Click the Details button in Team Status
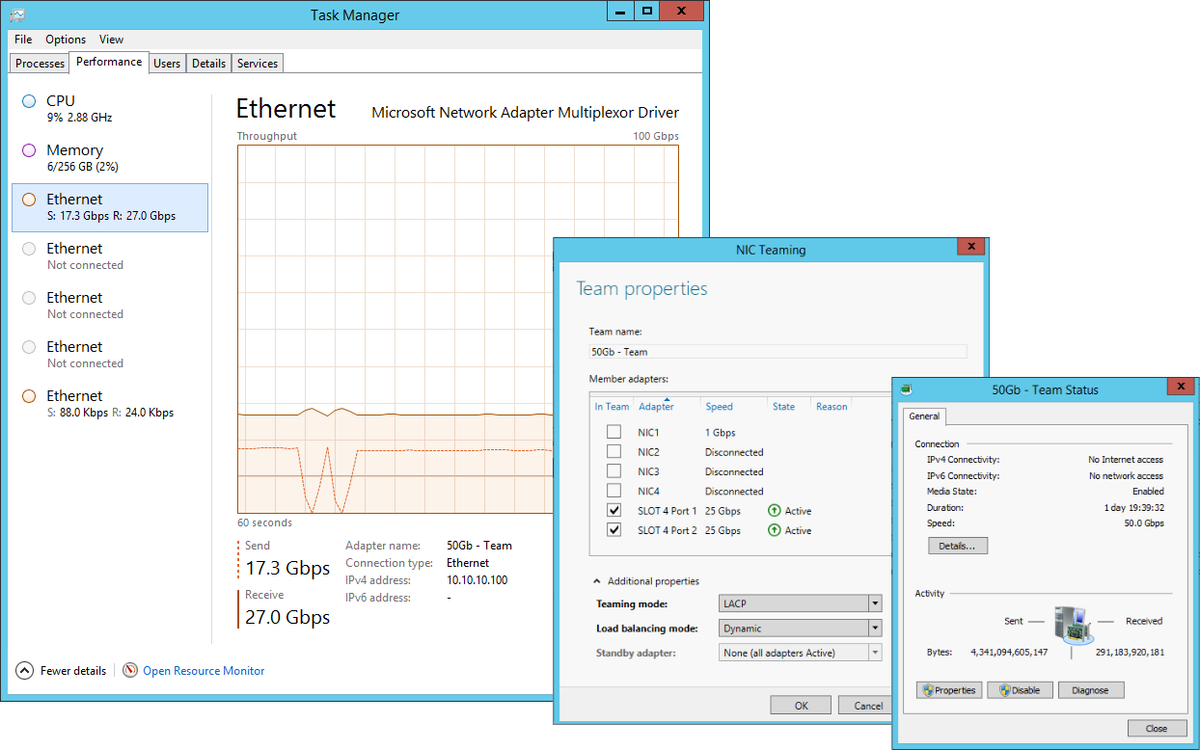Image resolution: width=1200 pixels, height=750 pixels. (x=957, y=545)
